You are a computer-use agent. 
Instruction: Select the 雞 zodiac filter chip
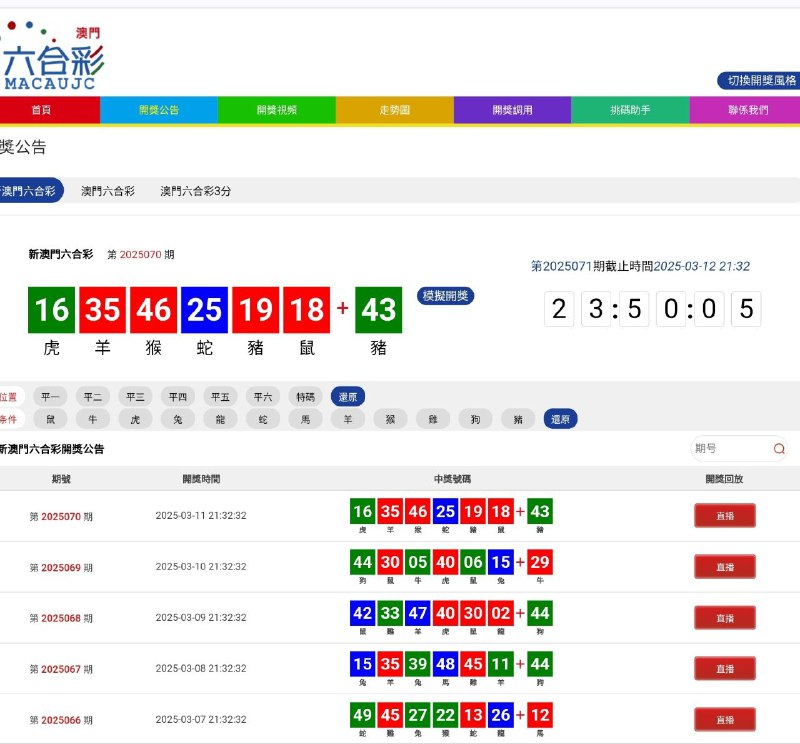click(433, 419)
